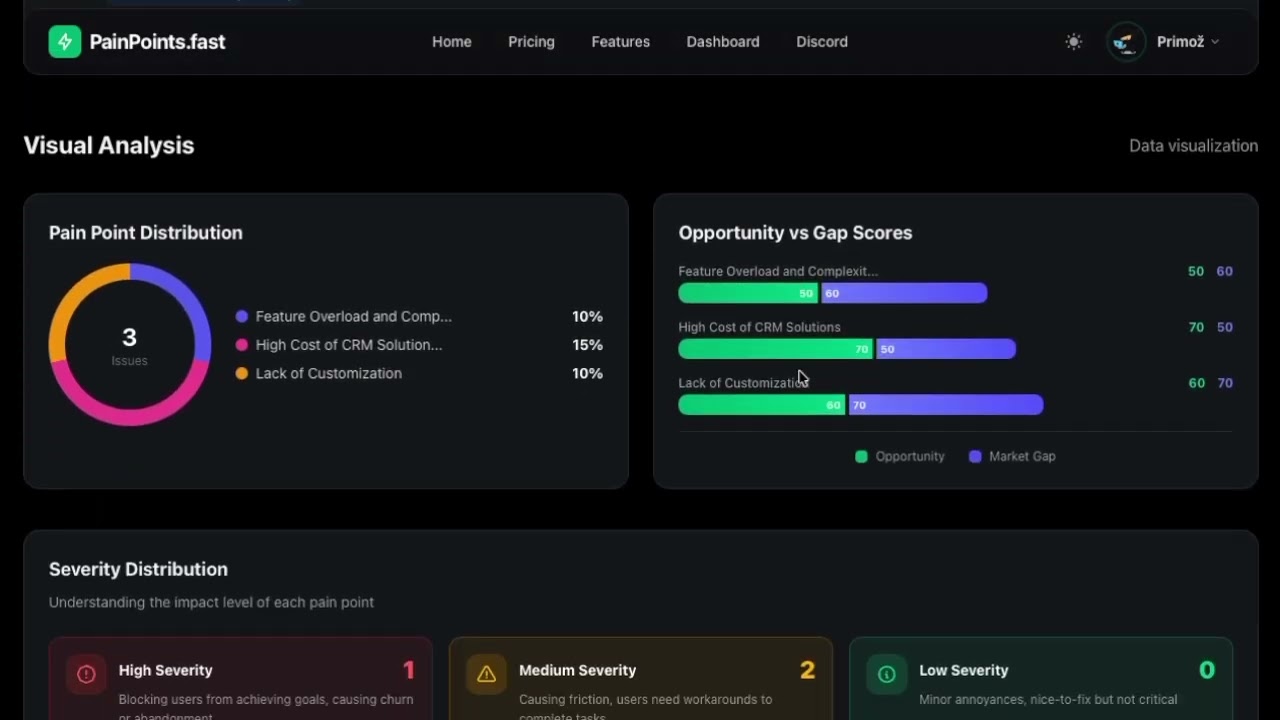Click the green Lack of Customization opportunity bar

pyautogui.click(x=762, y=405)
